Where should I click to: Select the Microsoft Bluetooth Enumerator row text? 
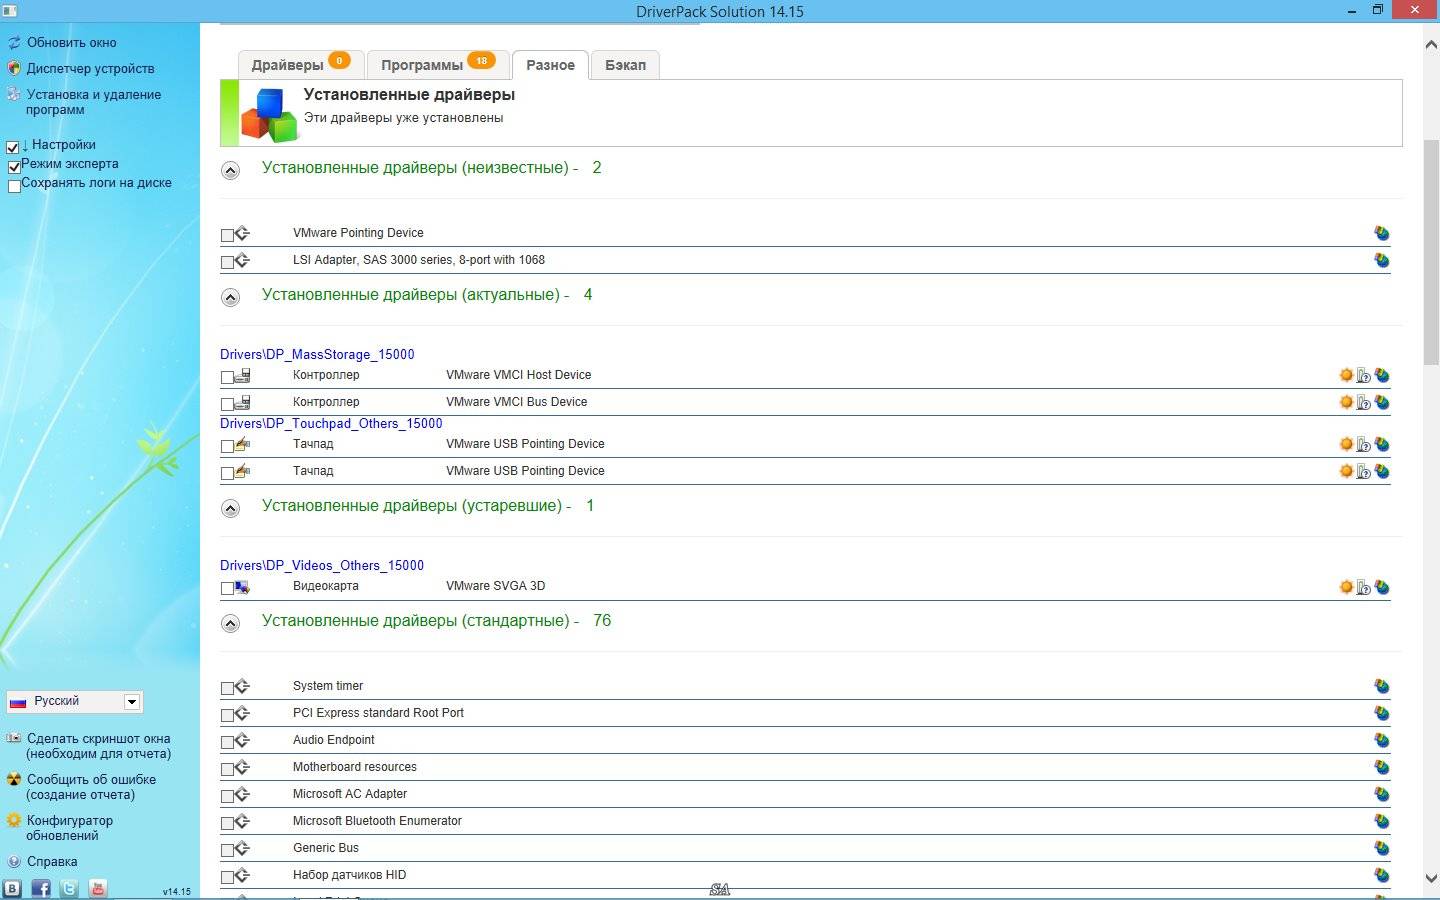click(x=377, y=821)
